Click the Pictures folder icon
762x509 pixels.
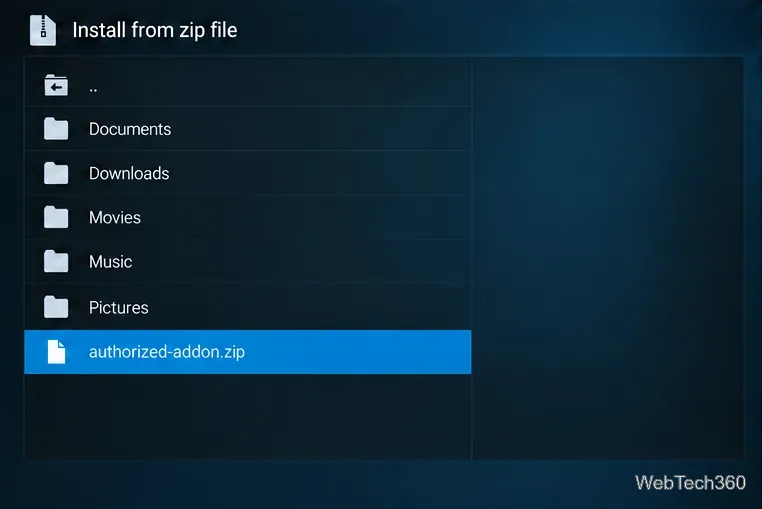[56, 307]
